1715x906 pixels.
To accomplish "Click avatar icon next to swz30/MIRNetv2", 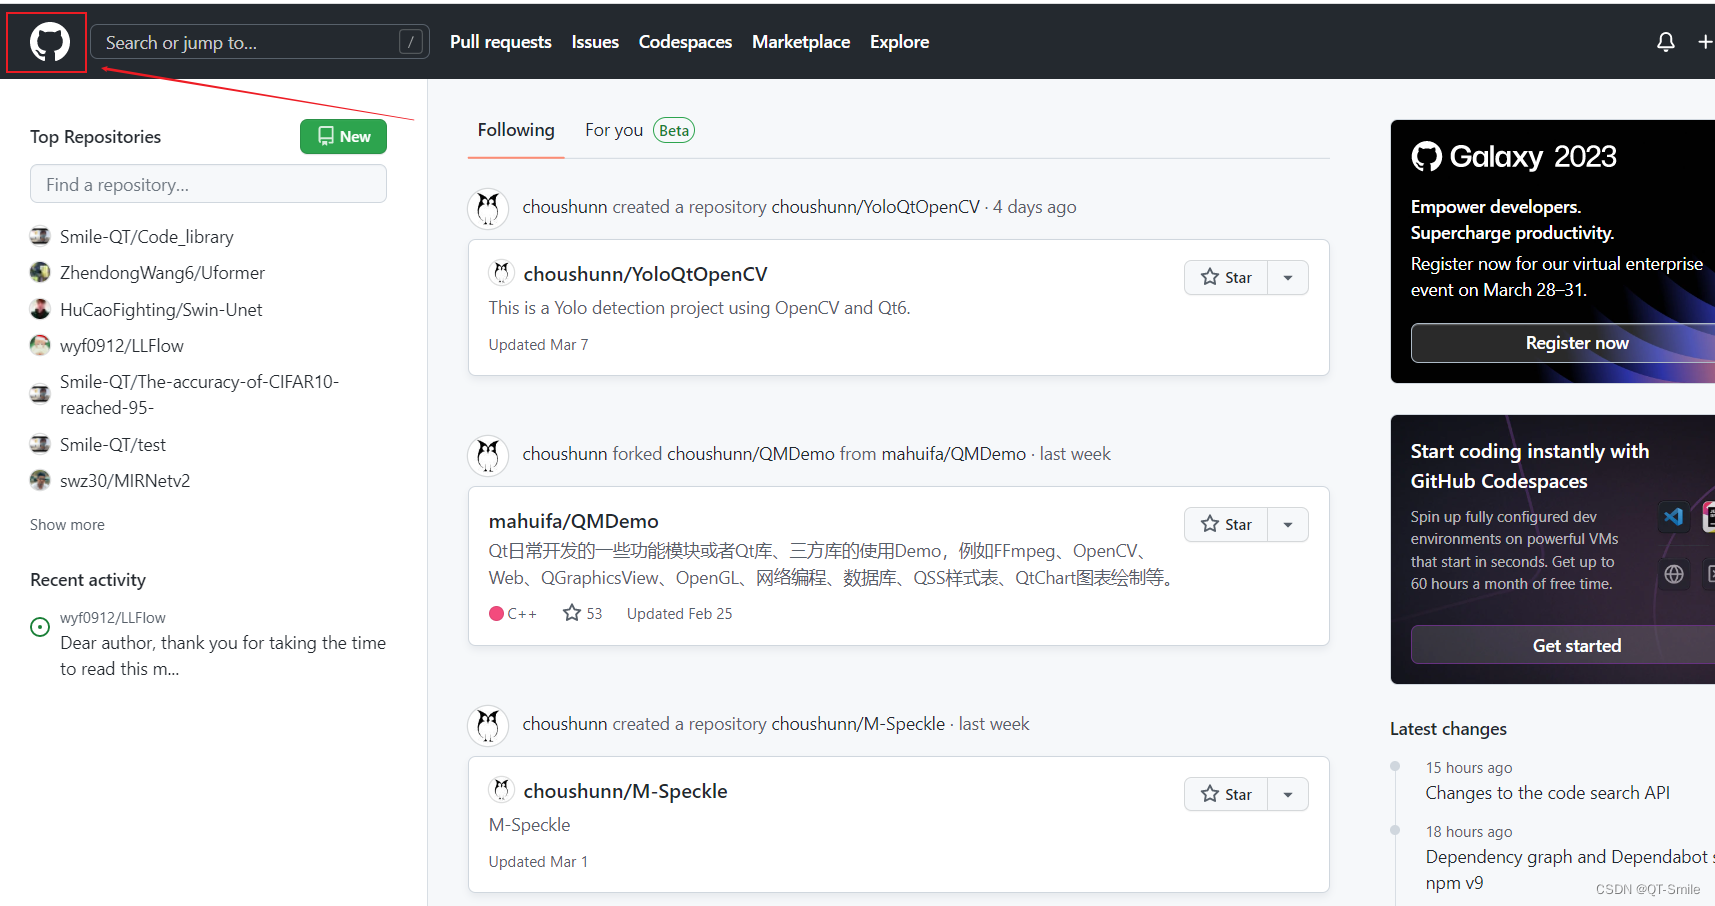I will pos(40,480).
